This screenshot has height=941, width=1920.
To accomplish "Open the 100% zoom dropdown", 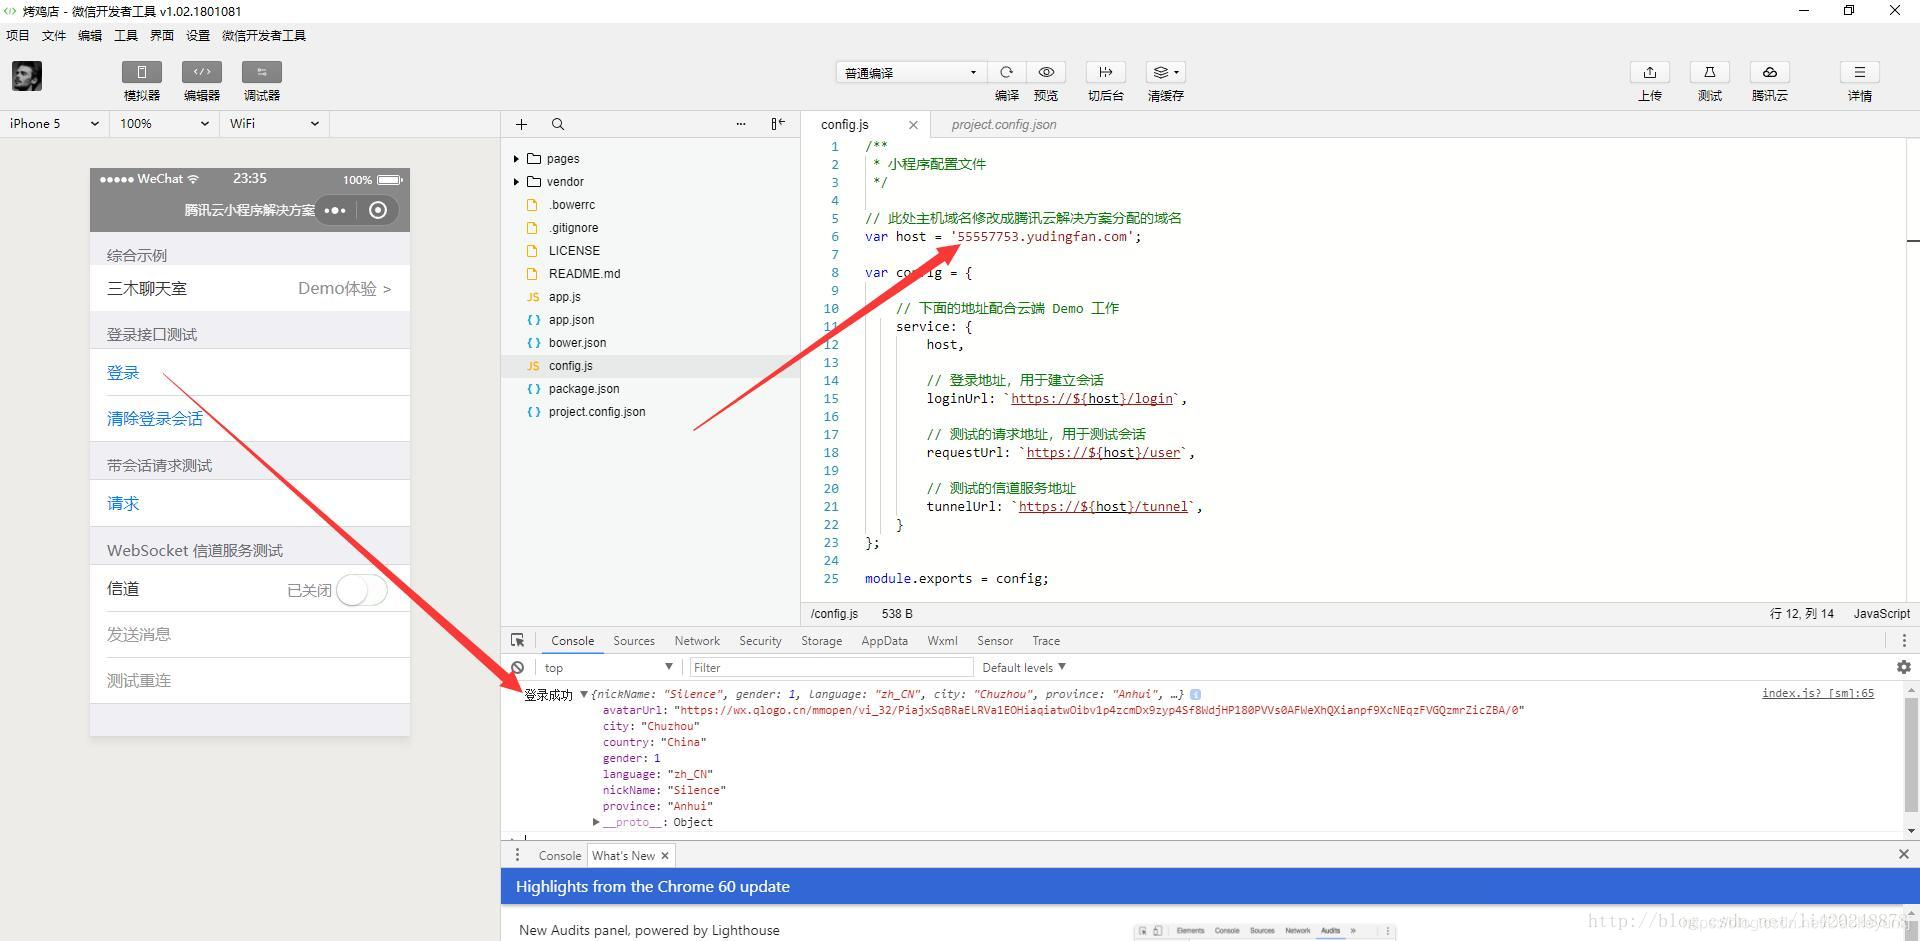I will coord(164,124).
